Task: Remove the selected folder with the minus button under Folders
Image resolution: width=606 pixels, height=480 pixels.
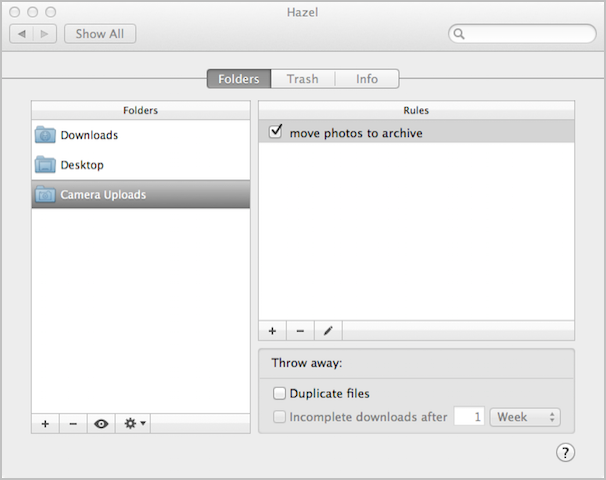Action: click(73, 424)
